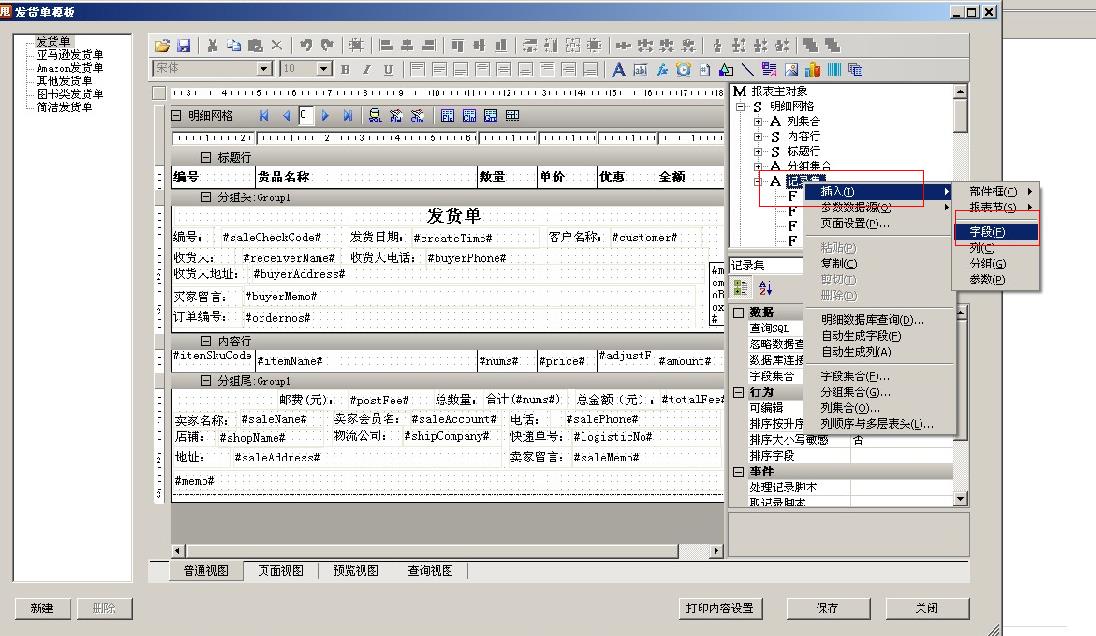1096x636 pixels.
Task: Select 图书类发货单 template in list
Action: [70, 94]
